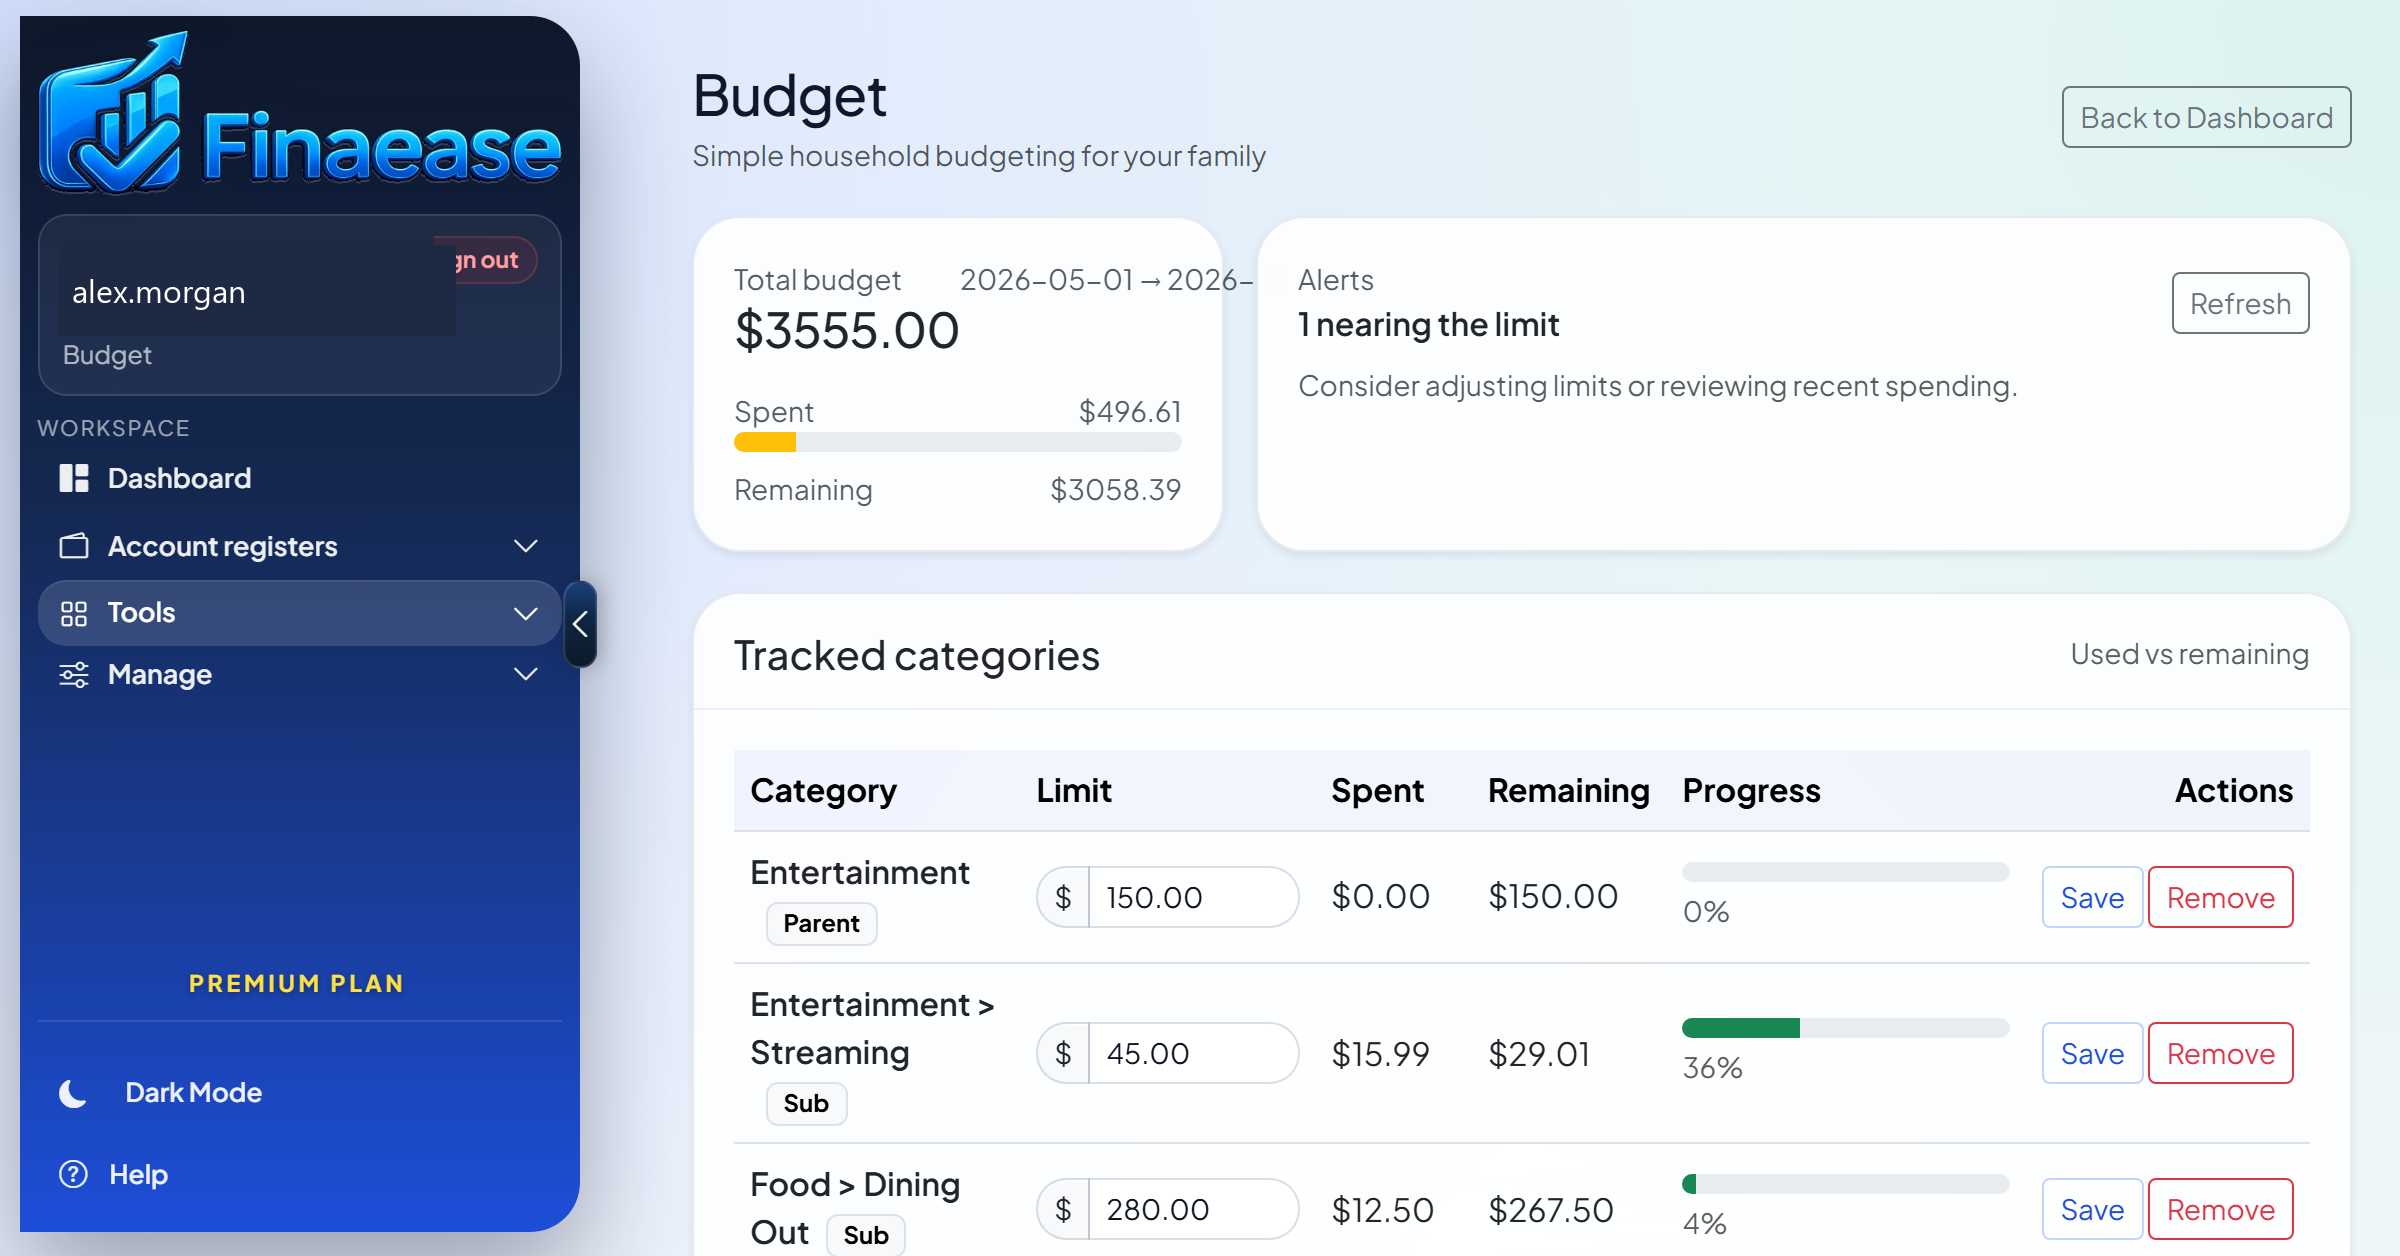Click the Sub badge beside Dining Out
Screen dimensions: 2400x1256
[x=866, y=1235]
